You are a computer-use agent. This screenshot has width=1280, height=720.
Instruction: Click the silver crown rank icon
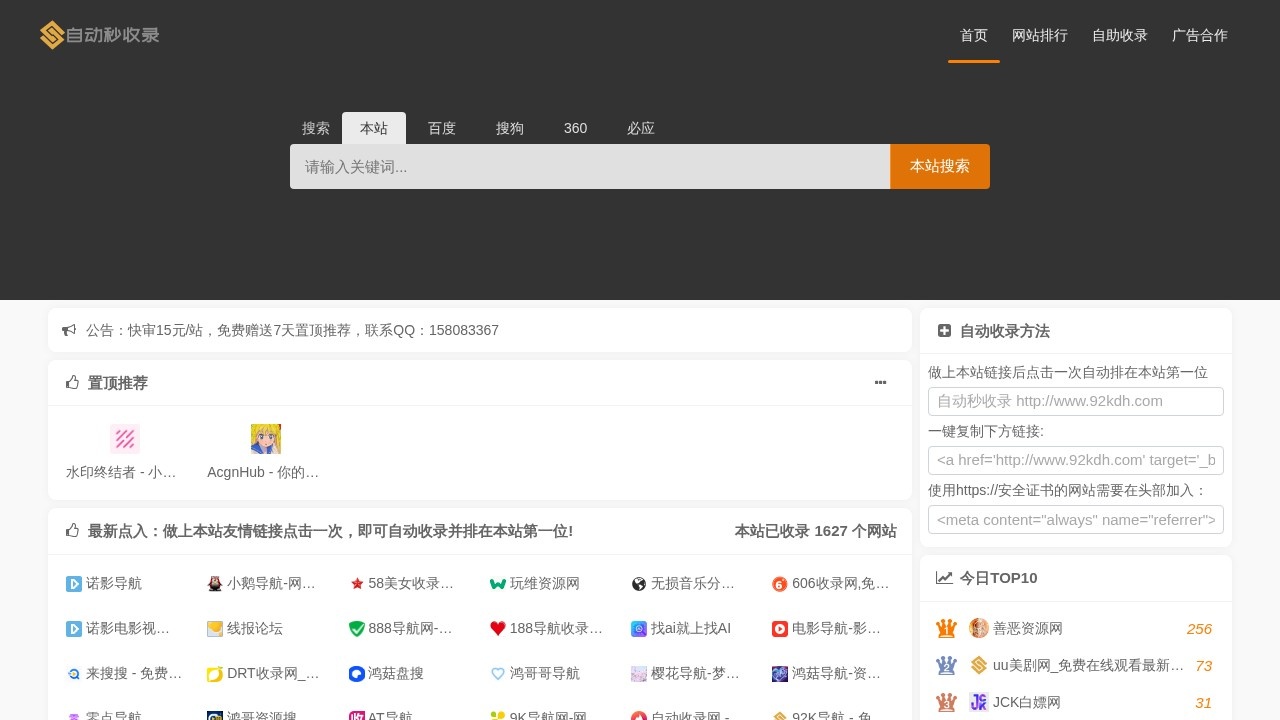946,665
